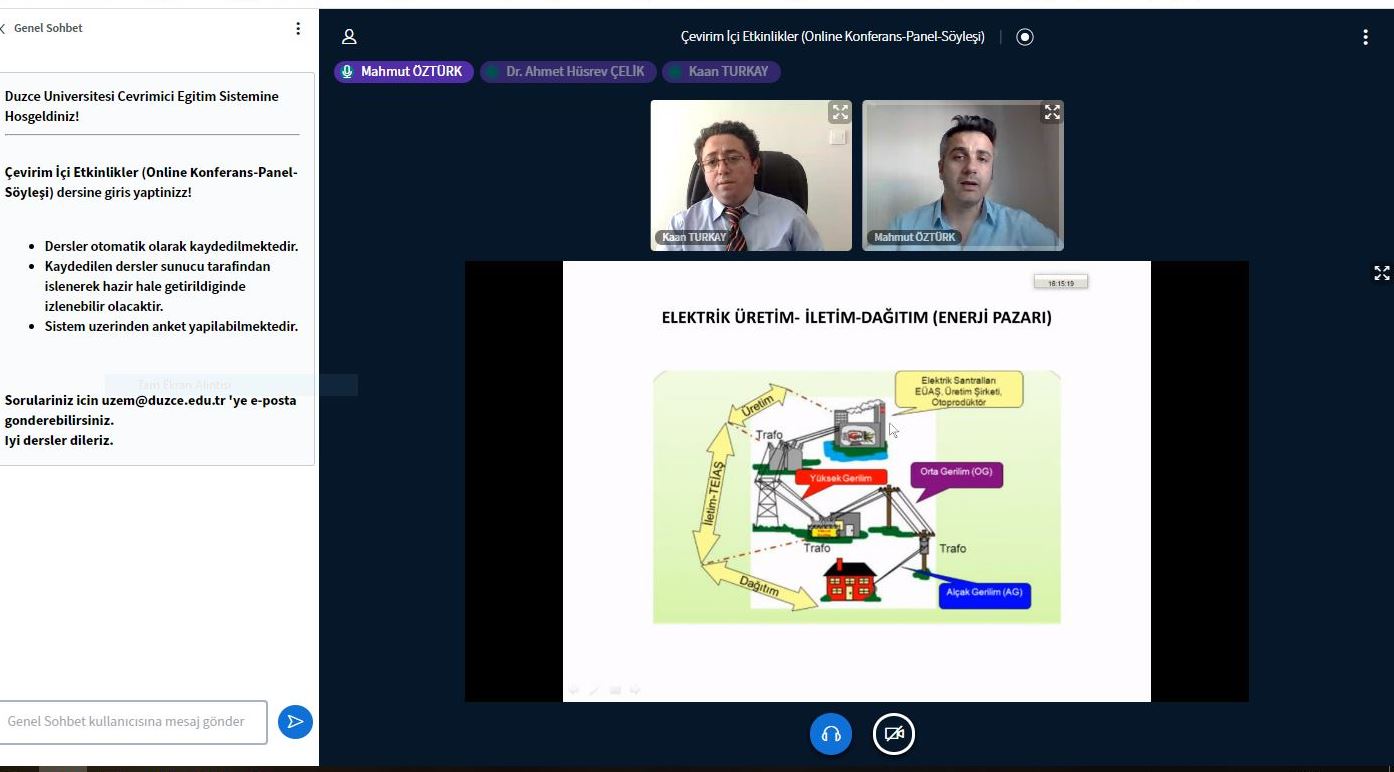Toggle the headset audio button

tap(831, 734)
